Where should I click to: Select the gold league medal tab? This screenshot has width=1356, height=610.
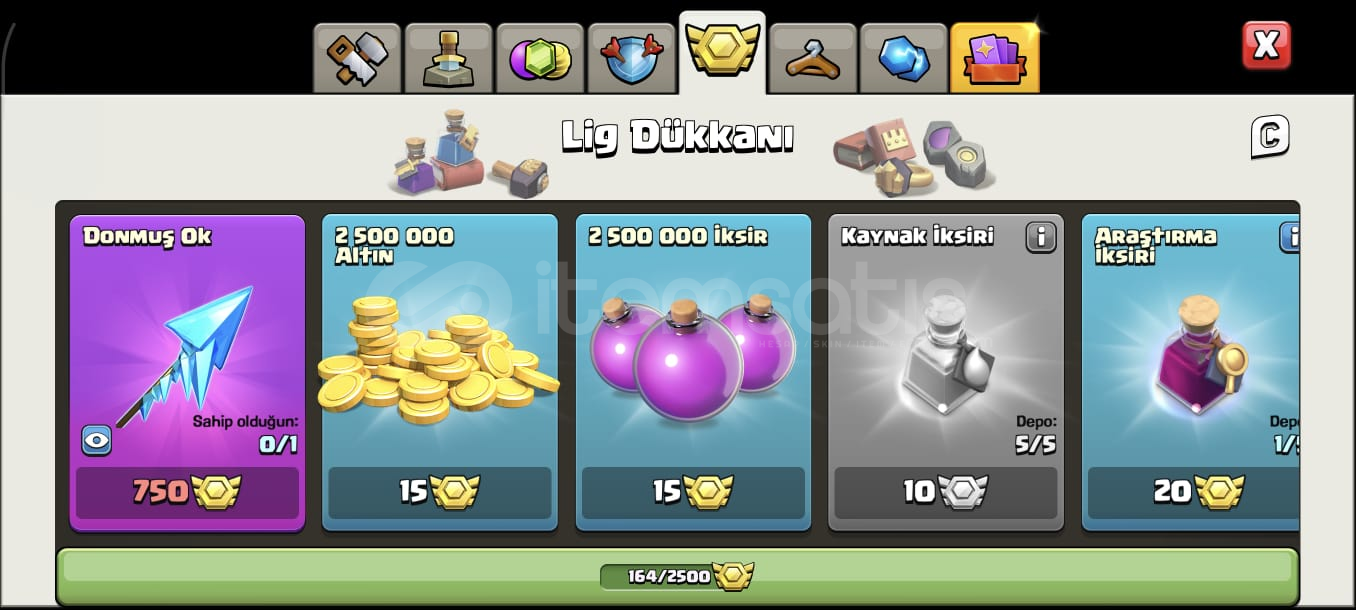pos(722,52)
